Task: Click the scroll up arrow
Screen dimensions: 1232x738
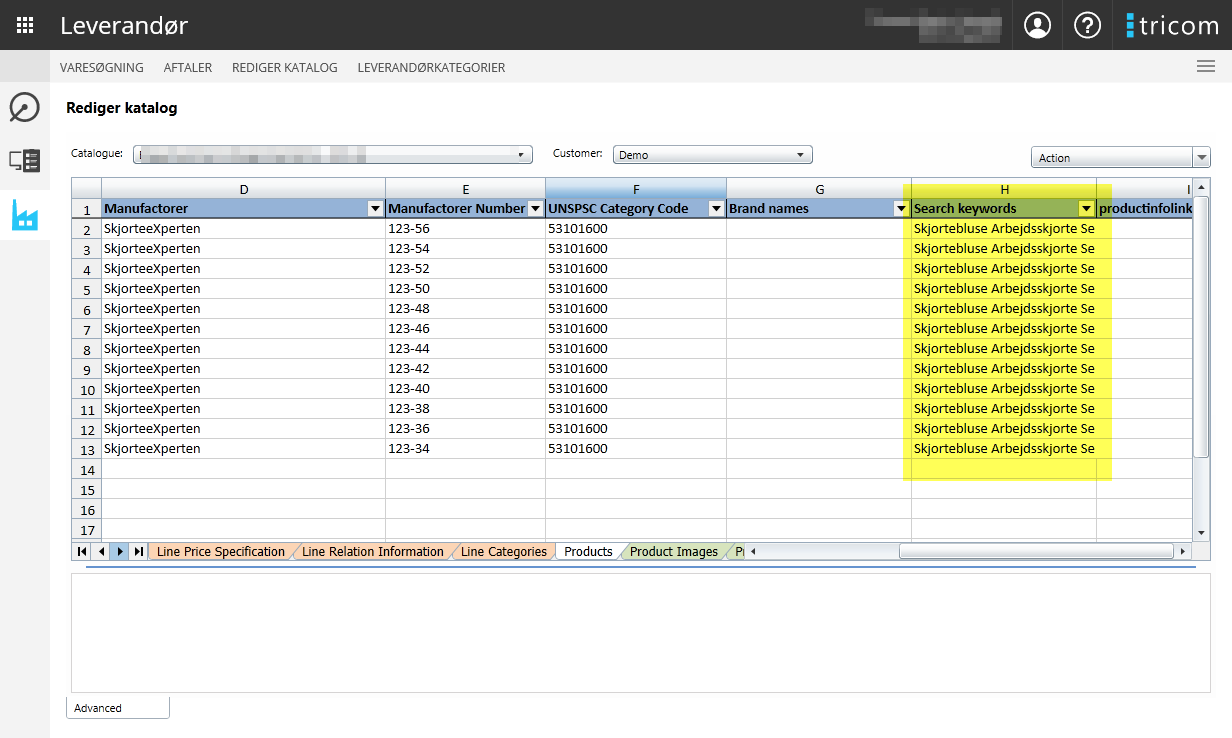Action: pos(1202,187)
